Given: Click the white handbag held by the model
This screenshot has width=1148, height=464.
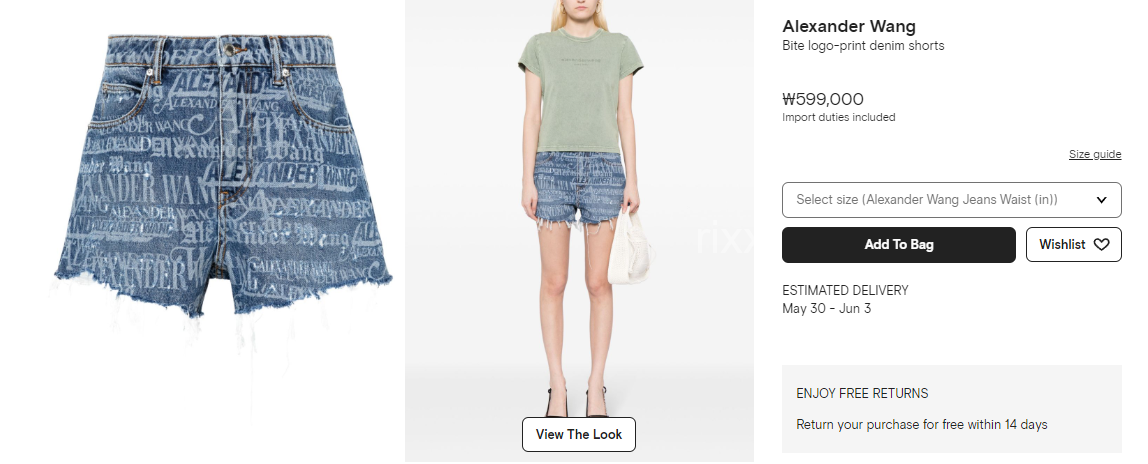Looking at the screenshot, I should pyautogui.click(x=630, y=247).
